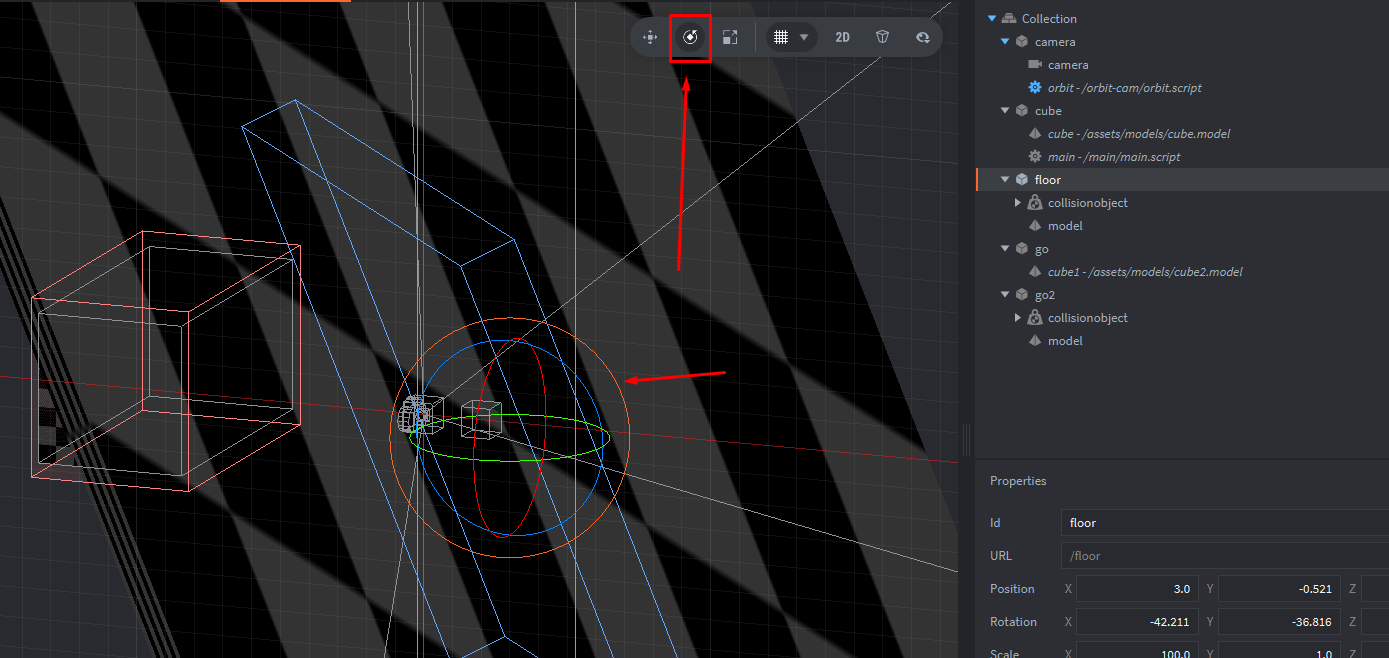Select the cube game object in outline
The height and width of the screenshot is (658, 1389).
coord(1047,111)
